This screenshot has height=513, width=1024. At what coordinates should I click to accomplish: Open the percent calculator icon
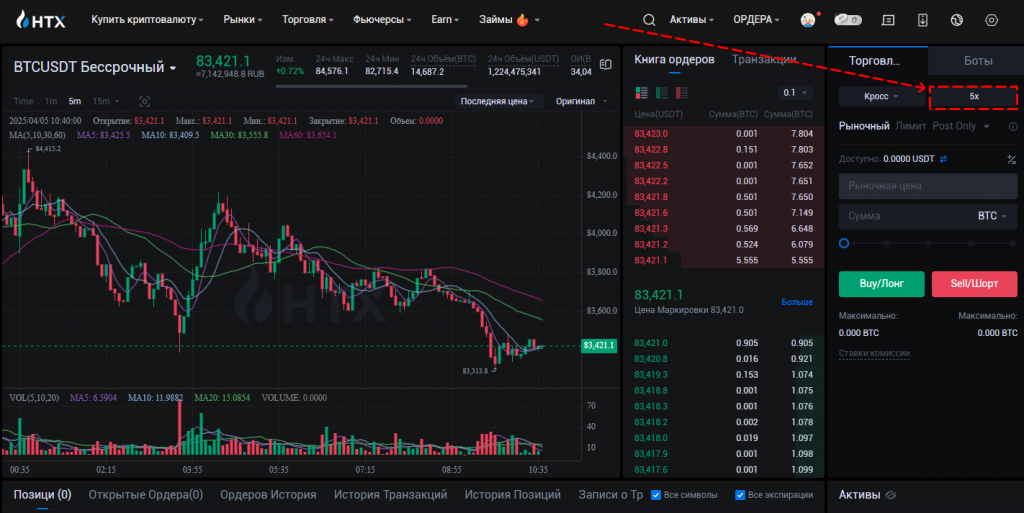tap(1012, 159)
